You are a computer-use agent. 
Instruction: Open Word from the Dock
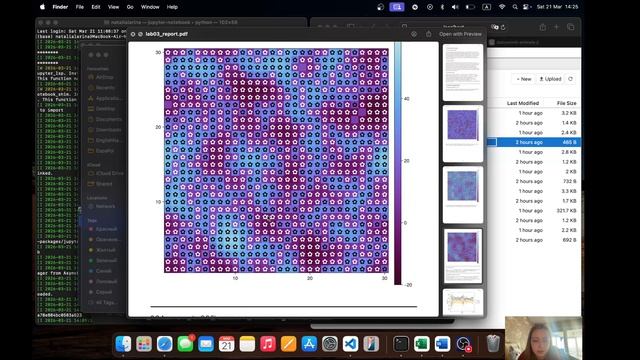(442, 344)
